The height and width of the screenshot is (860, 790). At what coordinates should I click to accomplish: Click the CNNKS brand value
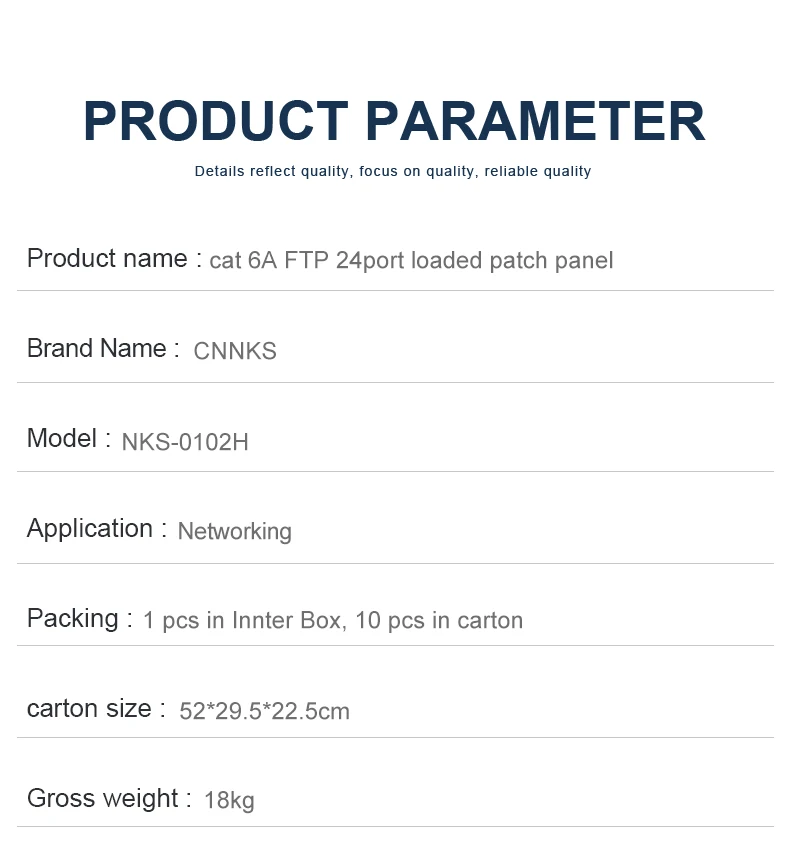click(235, 351)
